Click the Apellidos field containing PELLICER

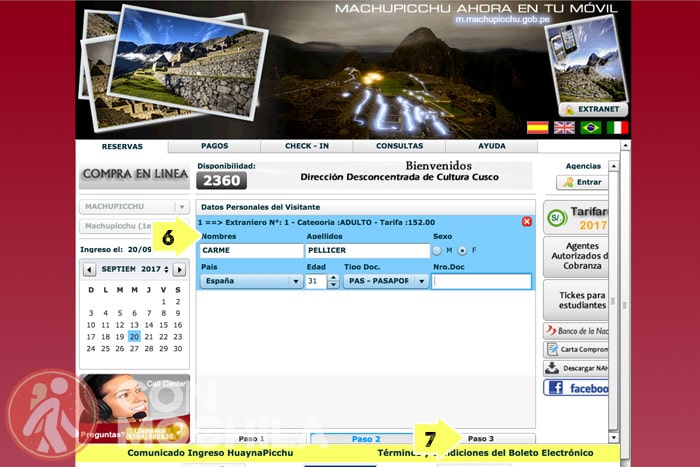click(x=367, y=250)
